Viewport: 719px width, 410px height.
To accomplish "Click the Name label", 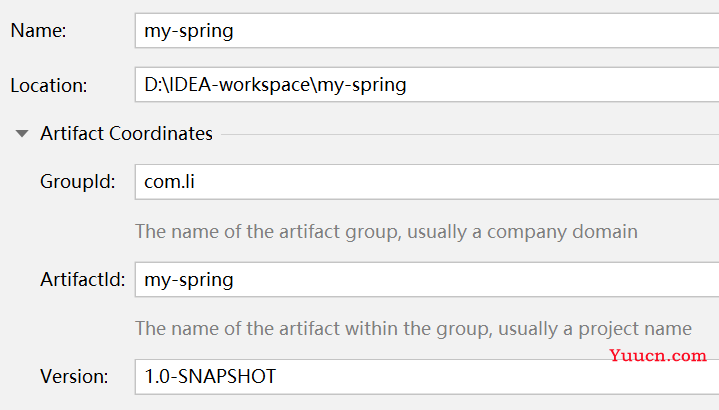I will [38, 31].
